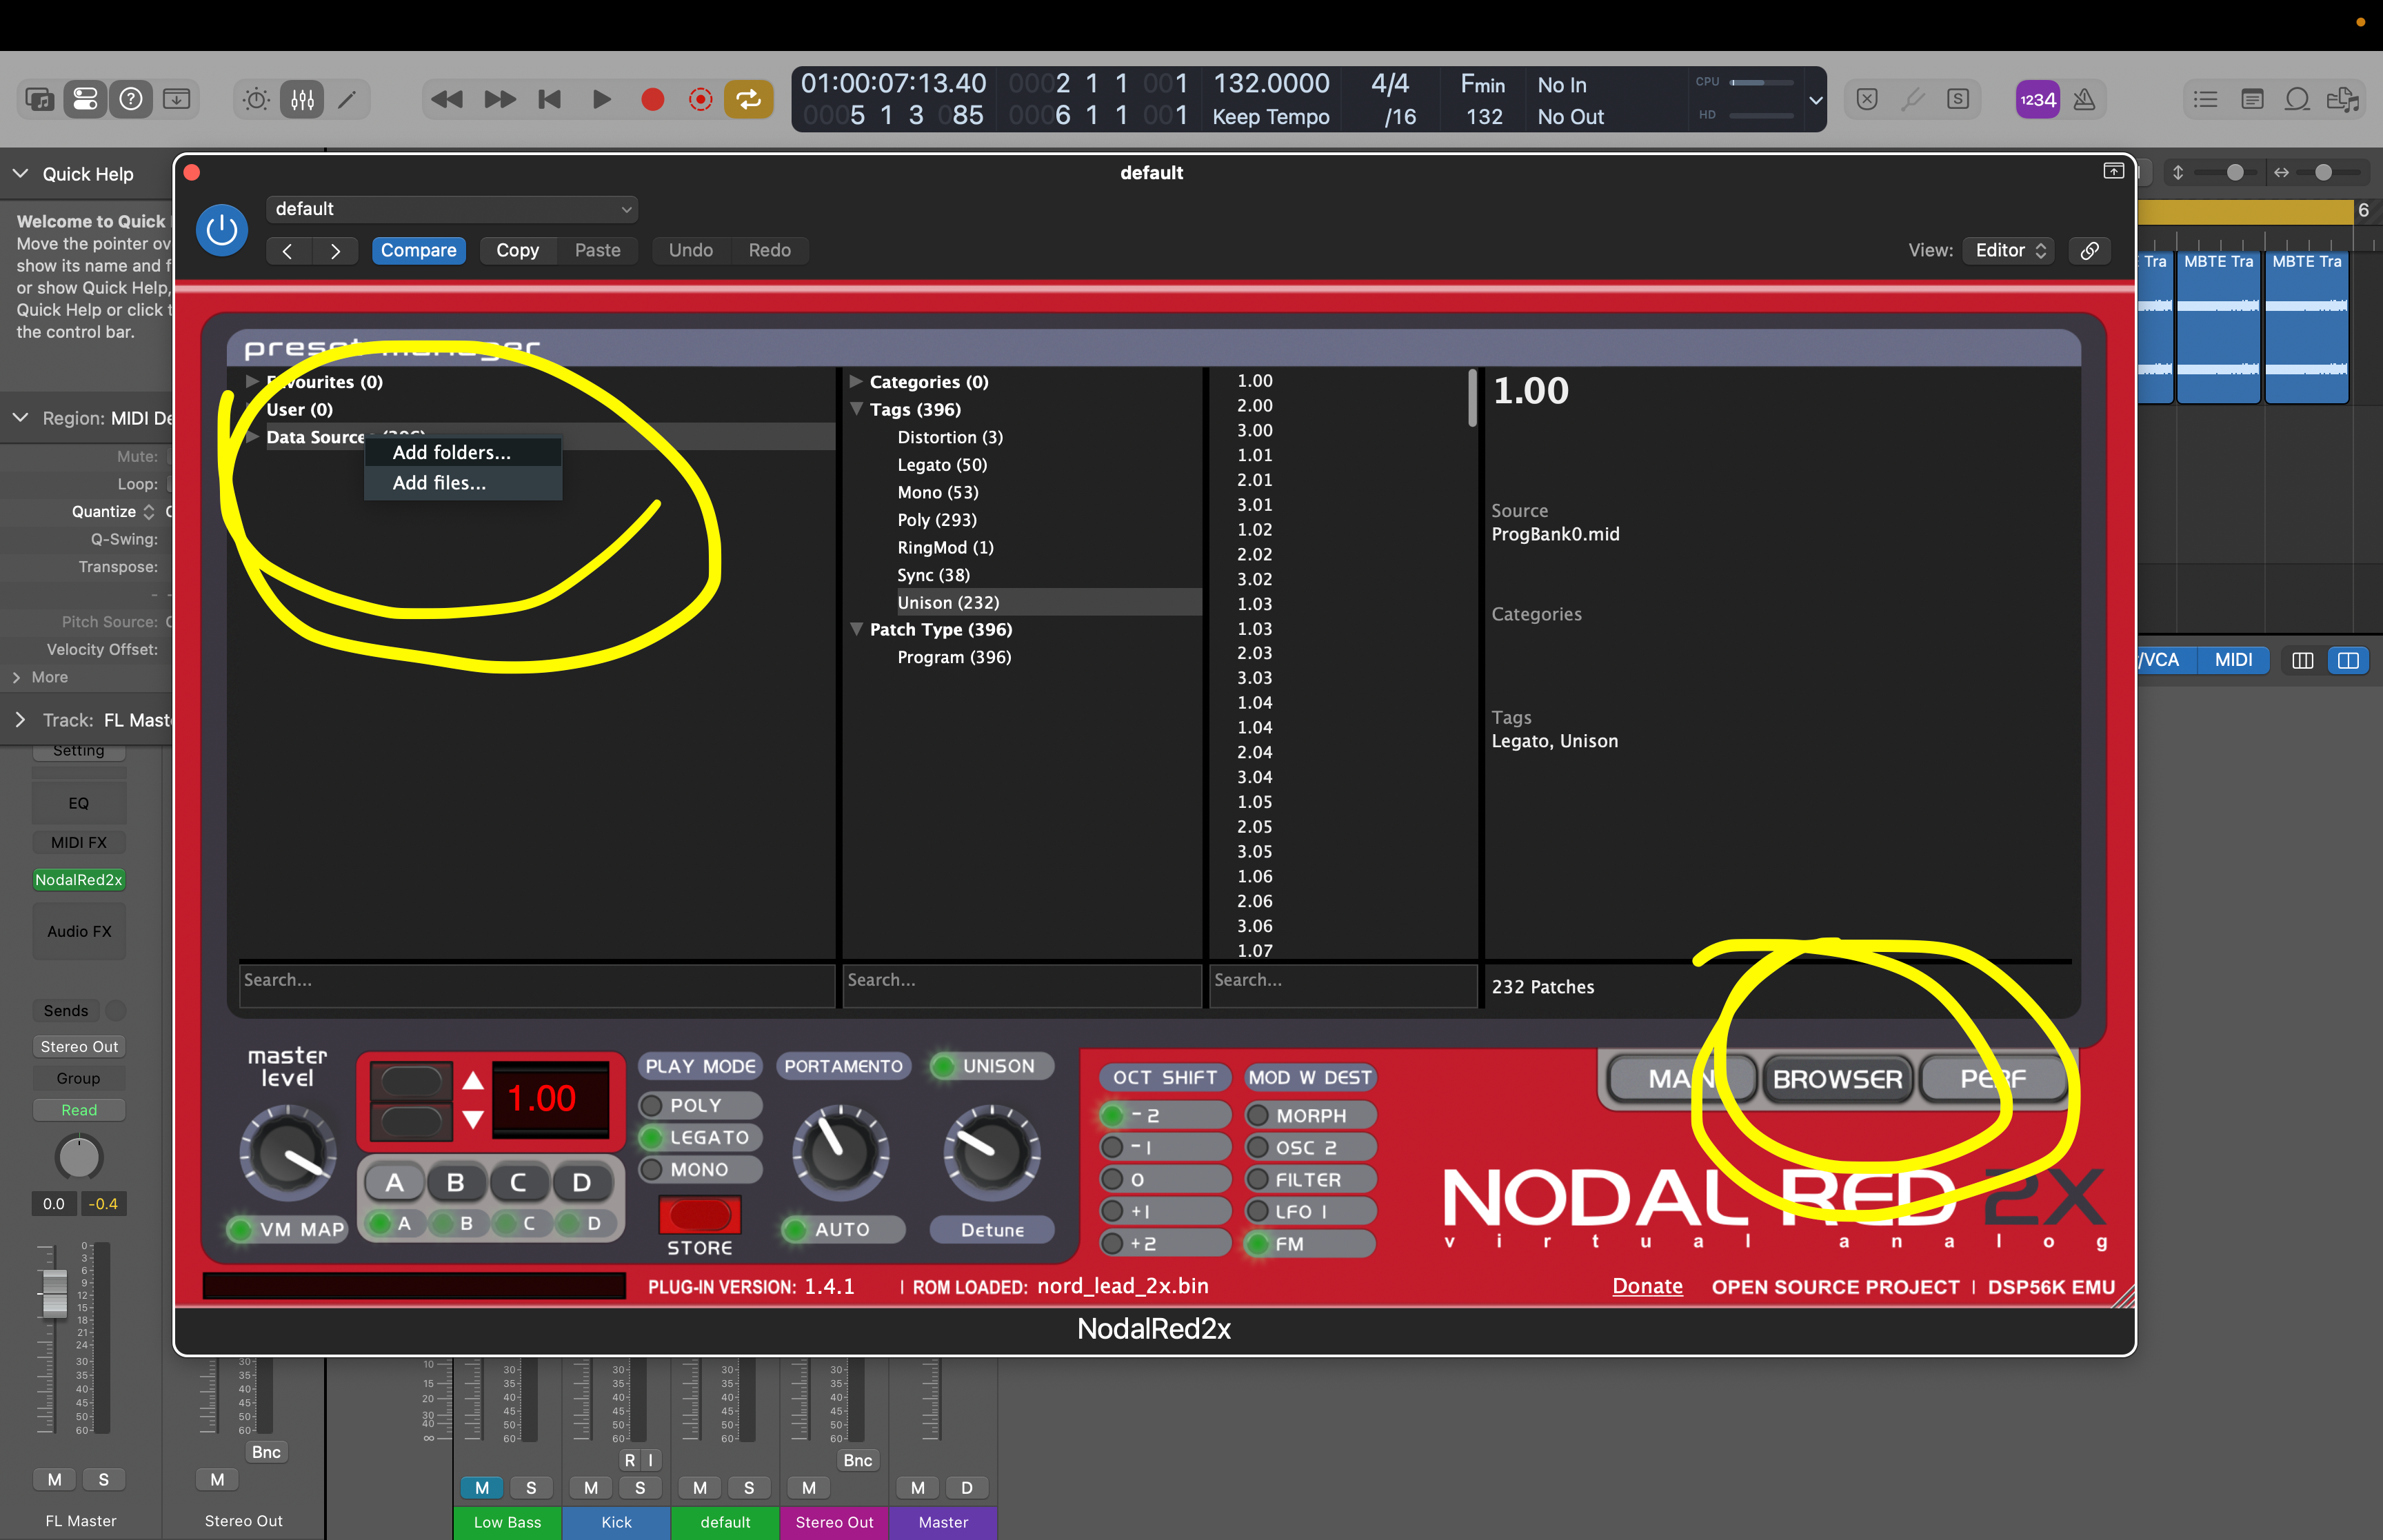Viewport: 2383px width, 1540px height.
Task: Switch to the BROWSER tab
Action: click(1837, 1079)
